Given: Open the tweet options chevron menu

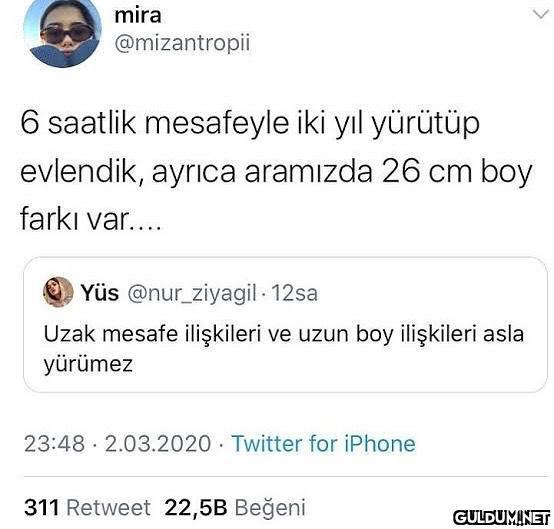Looking at the screenshot, I should pyautogui.click(x=541, y=15).
